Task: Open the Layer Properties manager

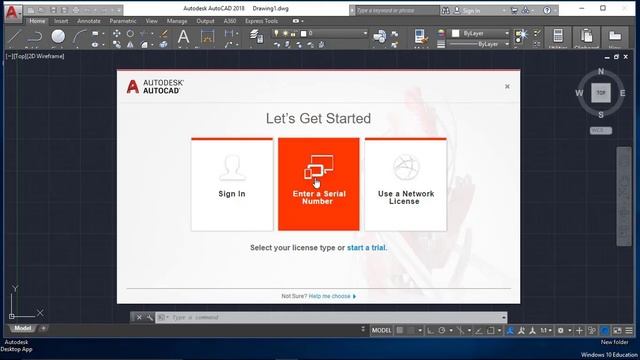Action: point(257,36)
